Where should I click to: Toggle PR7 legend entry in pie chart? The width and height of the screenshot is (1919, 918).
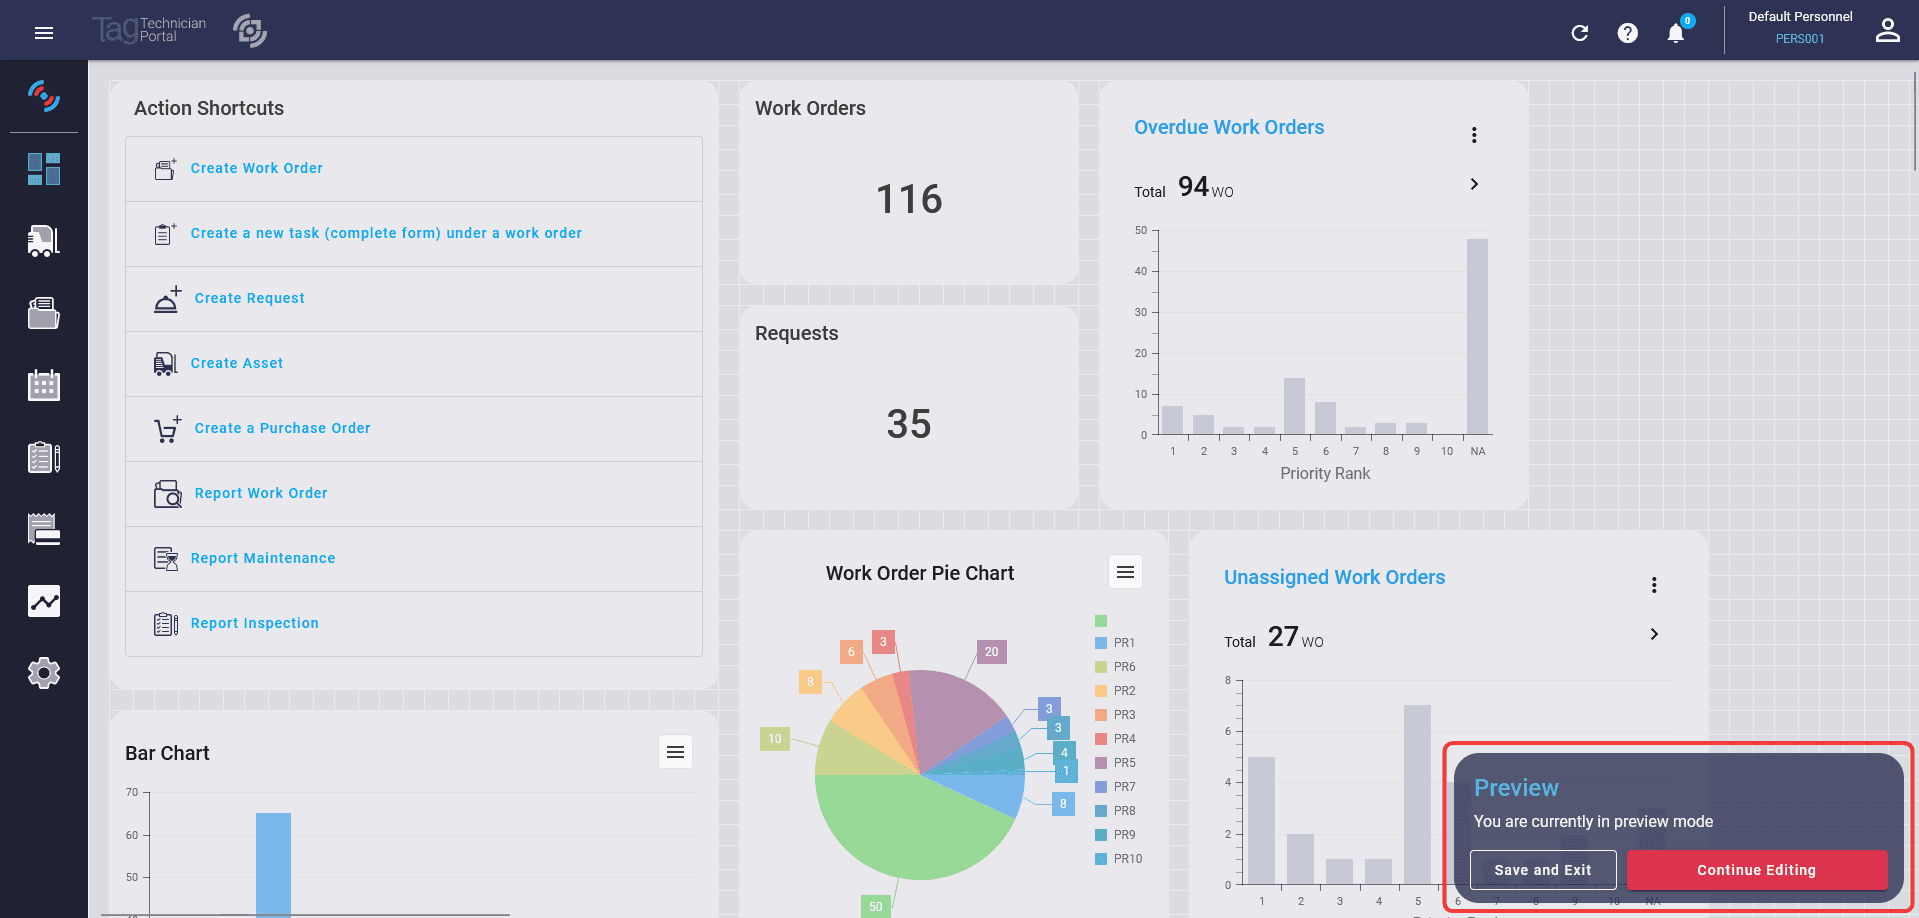click(1115, 787)
